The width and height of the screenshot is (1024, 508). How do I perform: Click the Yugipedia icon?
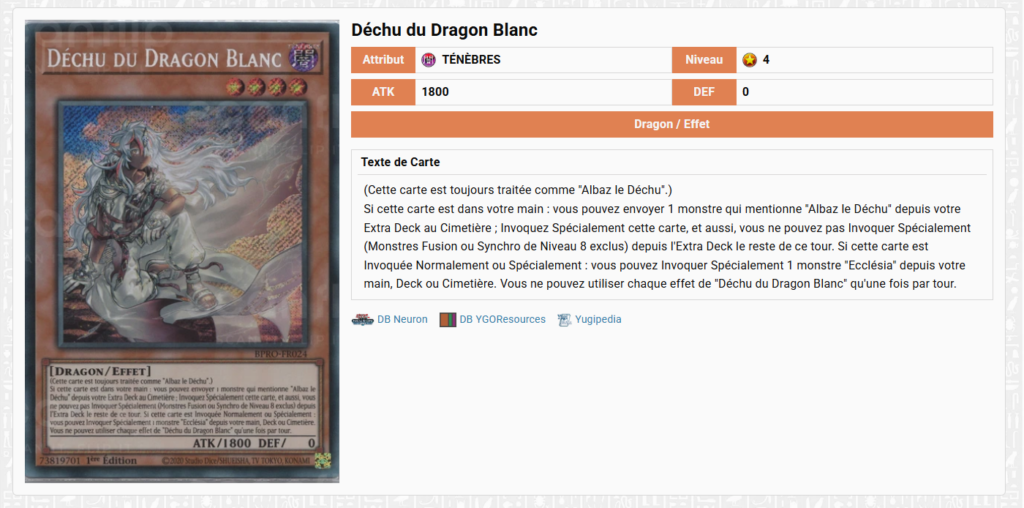564,319
